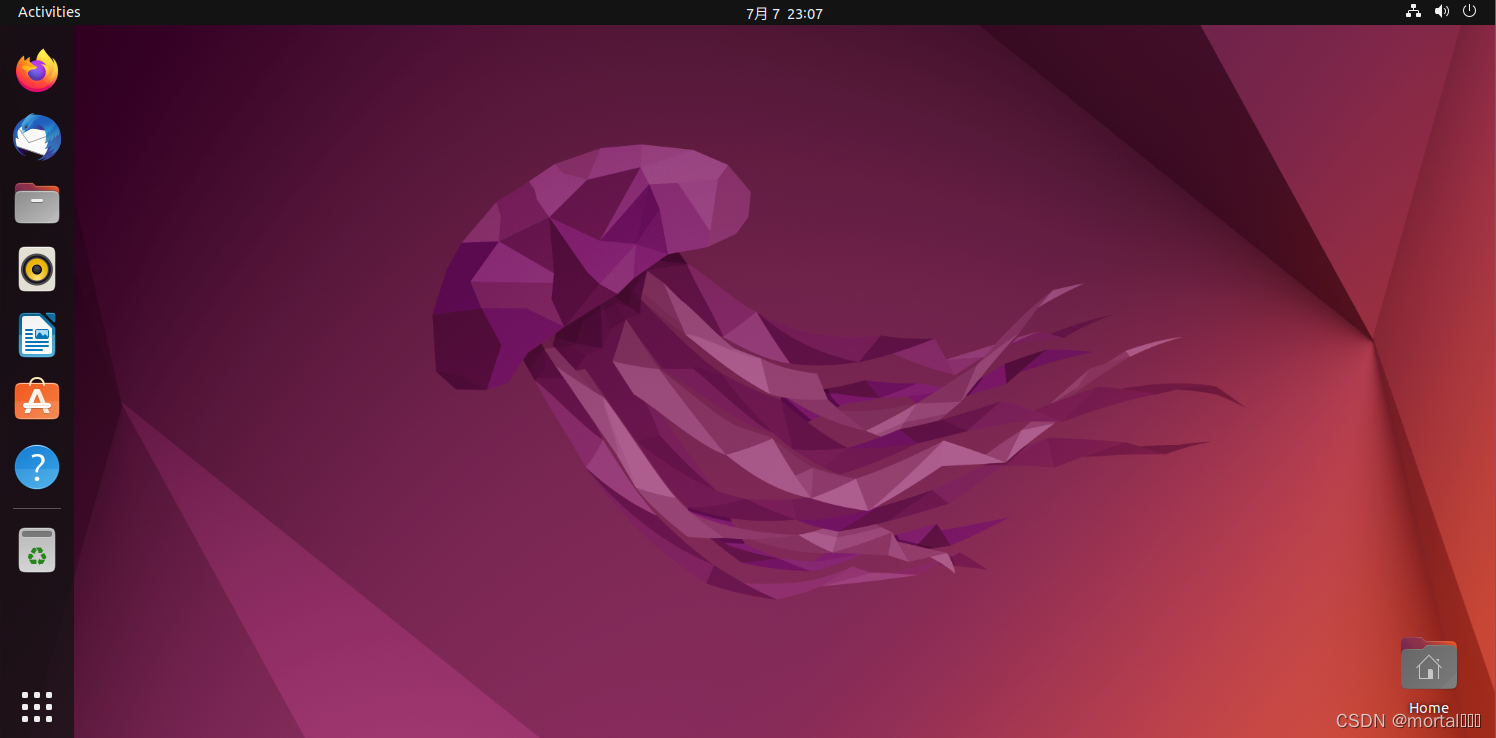
Task: Open Ubuntu Software store icon
Action: tap(37, 399)
